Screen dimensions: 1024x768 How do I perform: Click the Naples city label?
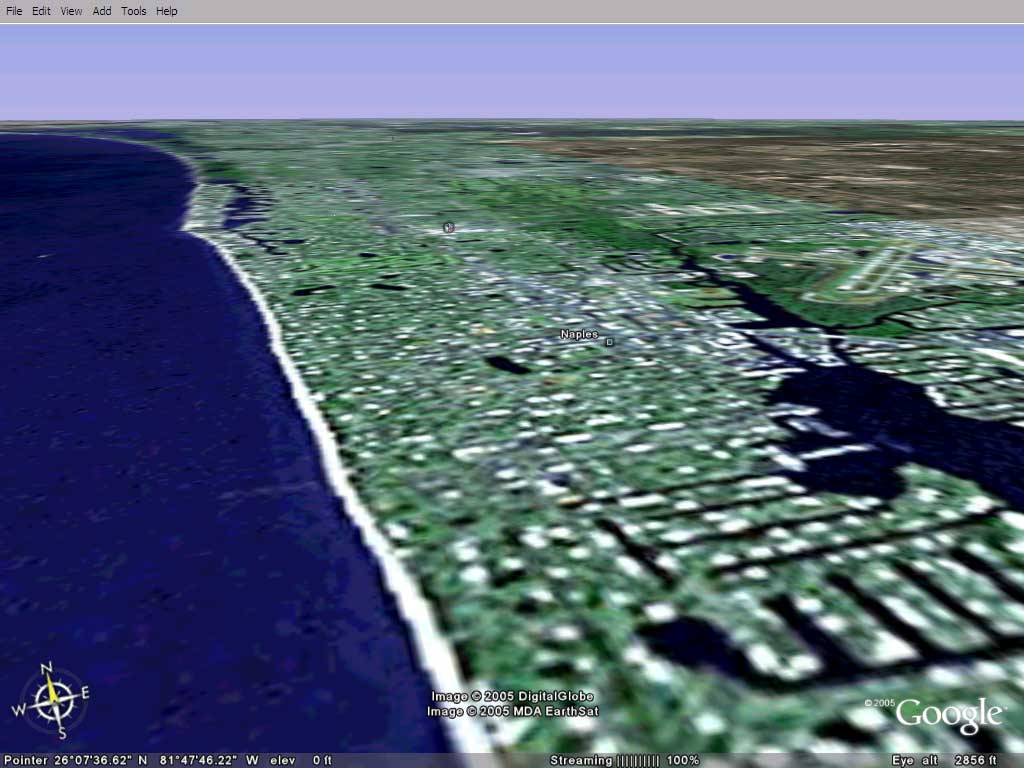[x=578, y=334]
